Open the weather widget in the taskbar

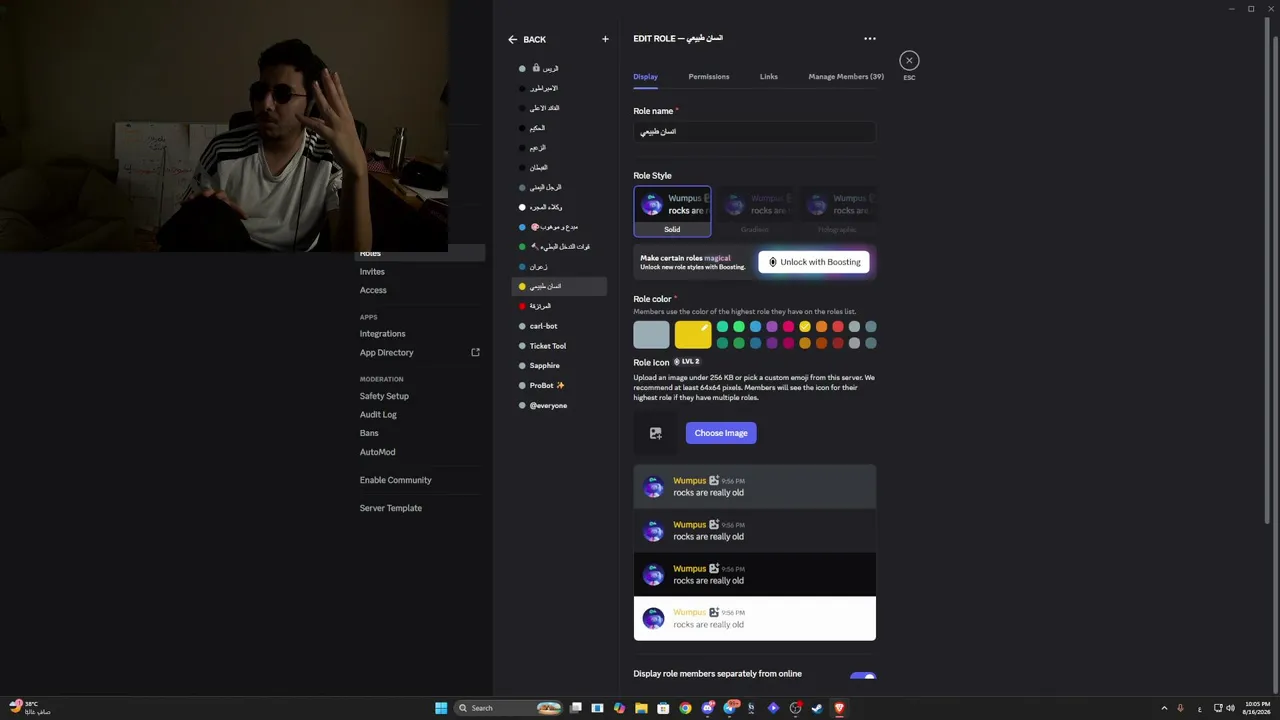[28, 708]
